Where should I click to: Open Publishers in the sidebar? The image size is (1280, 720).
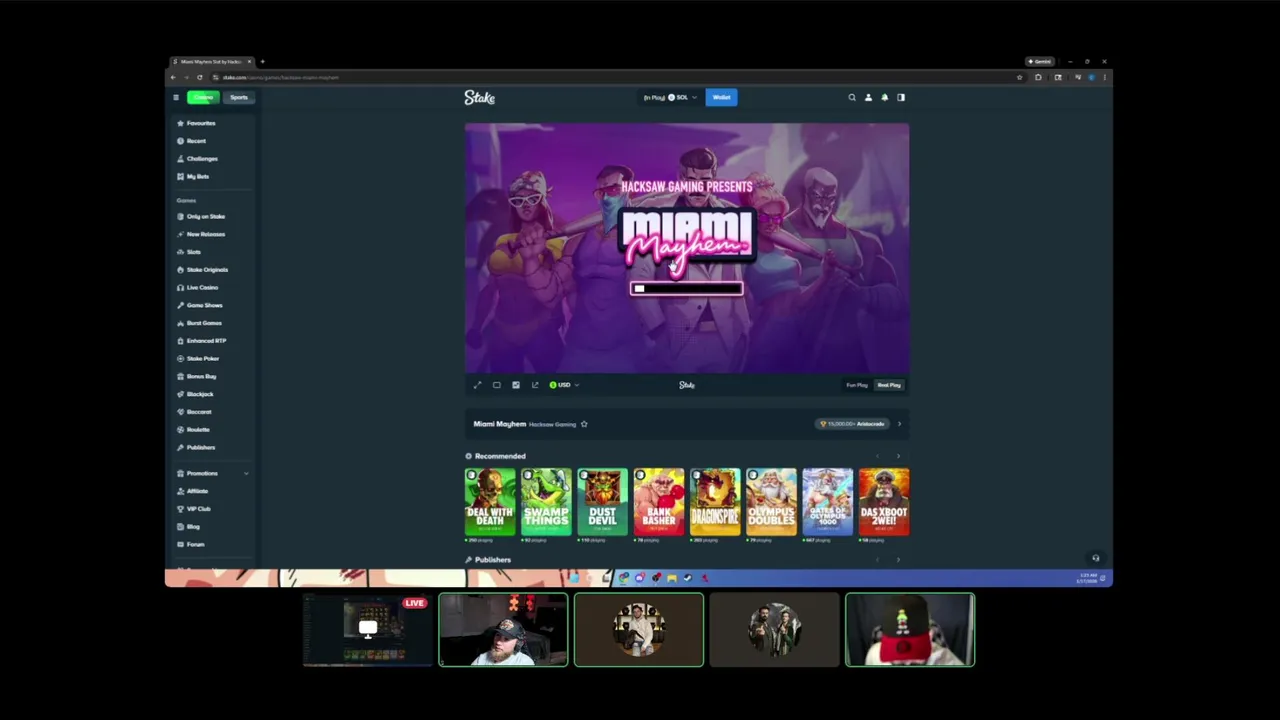[x=196, y=448]
